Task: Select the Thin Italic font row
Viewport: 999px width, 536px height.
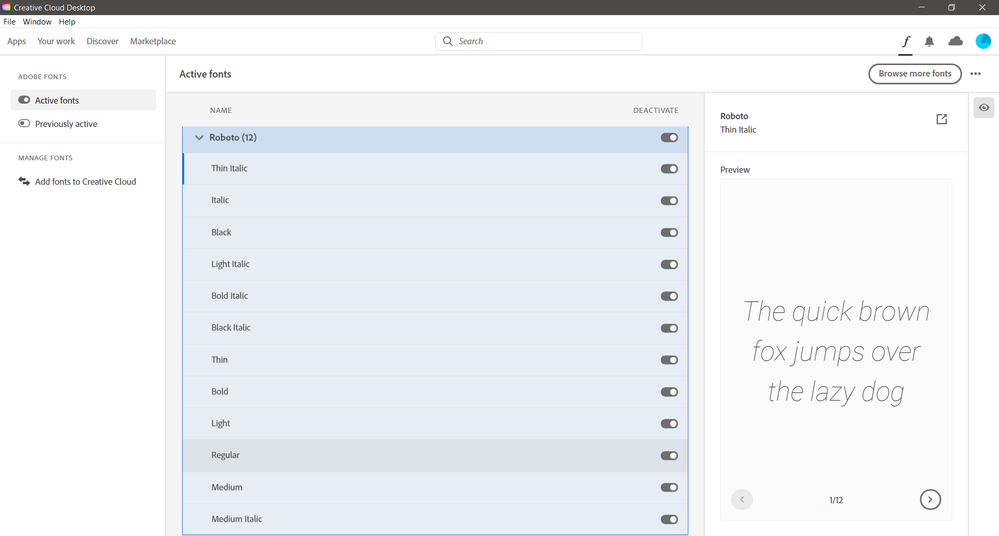Action: pyautogui.click(x=435, y=169)
